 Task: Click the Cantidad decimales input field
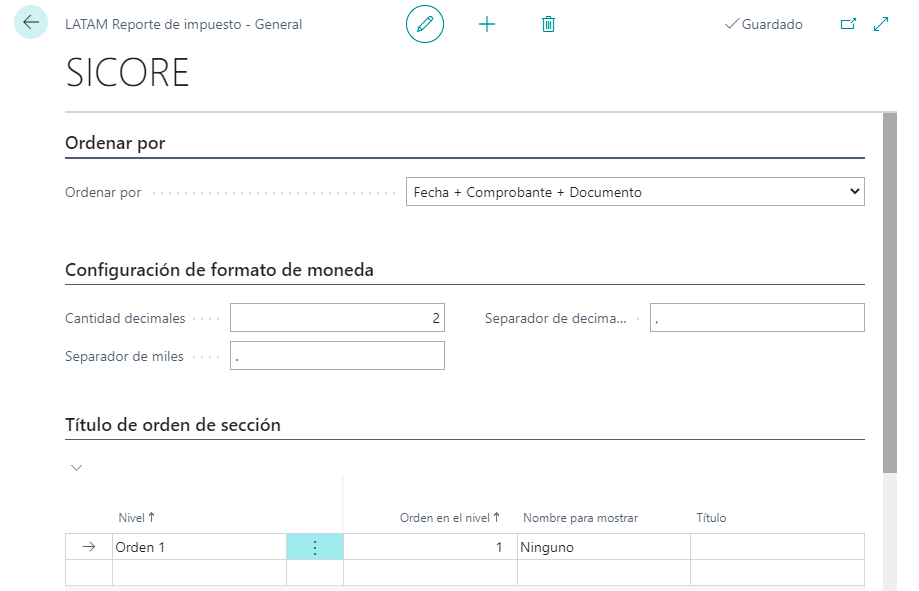[x=337, y=318]
